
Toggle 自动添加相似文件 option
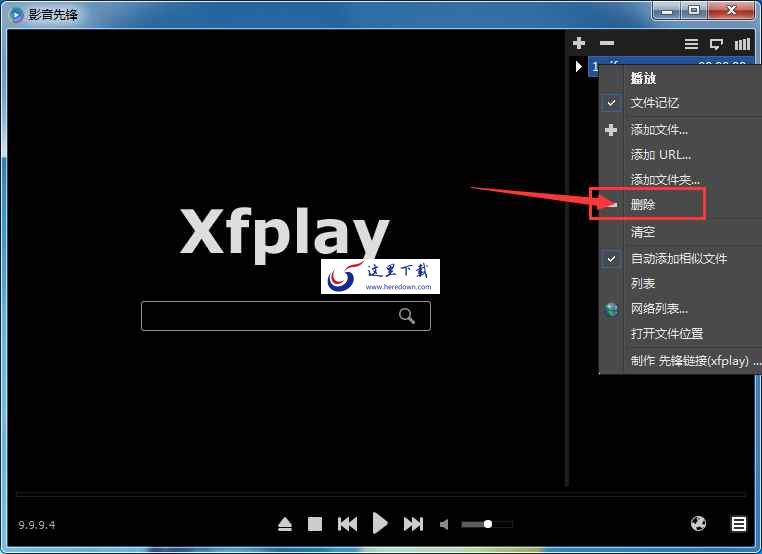(680, 259)
